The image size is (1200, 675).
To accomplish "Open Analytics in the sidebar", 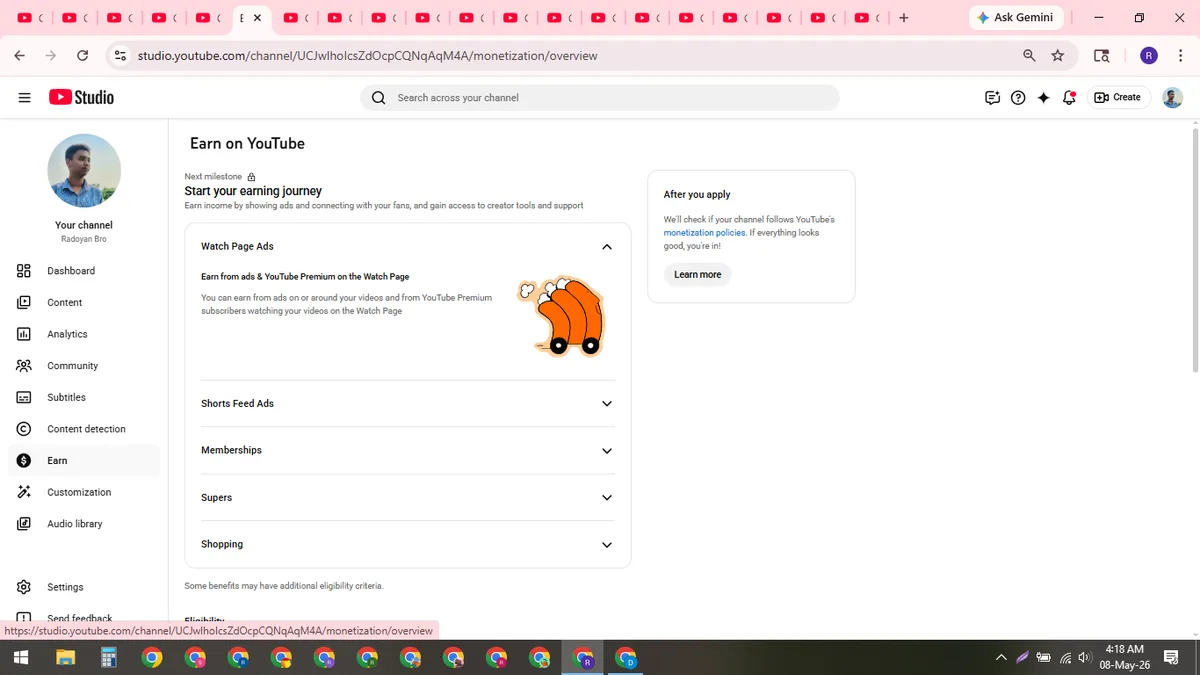I will (x=84, y=334).
